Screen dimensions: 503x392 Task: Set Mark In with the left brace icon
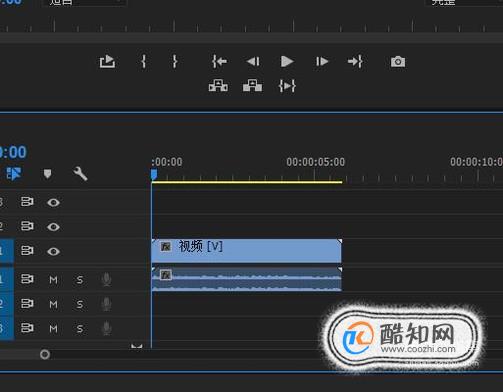pos(144,62)
